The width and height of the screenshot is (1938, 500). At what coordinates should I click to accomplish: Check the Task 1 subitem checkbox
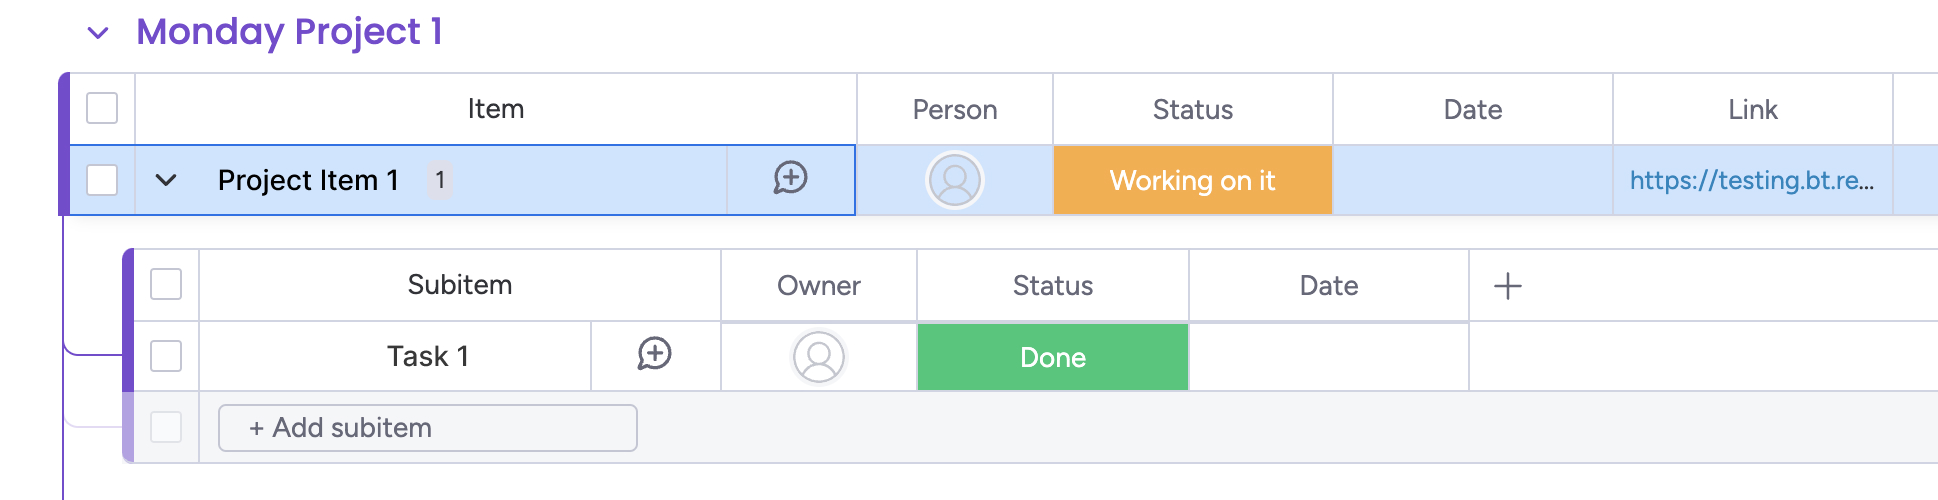(166, 356)
